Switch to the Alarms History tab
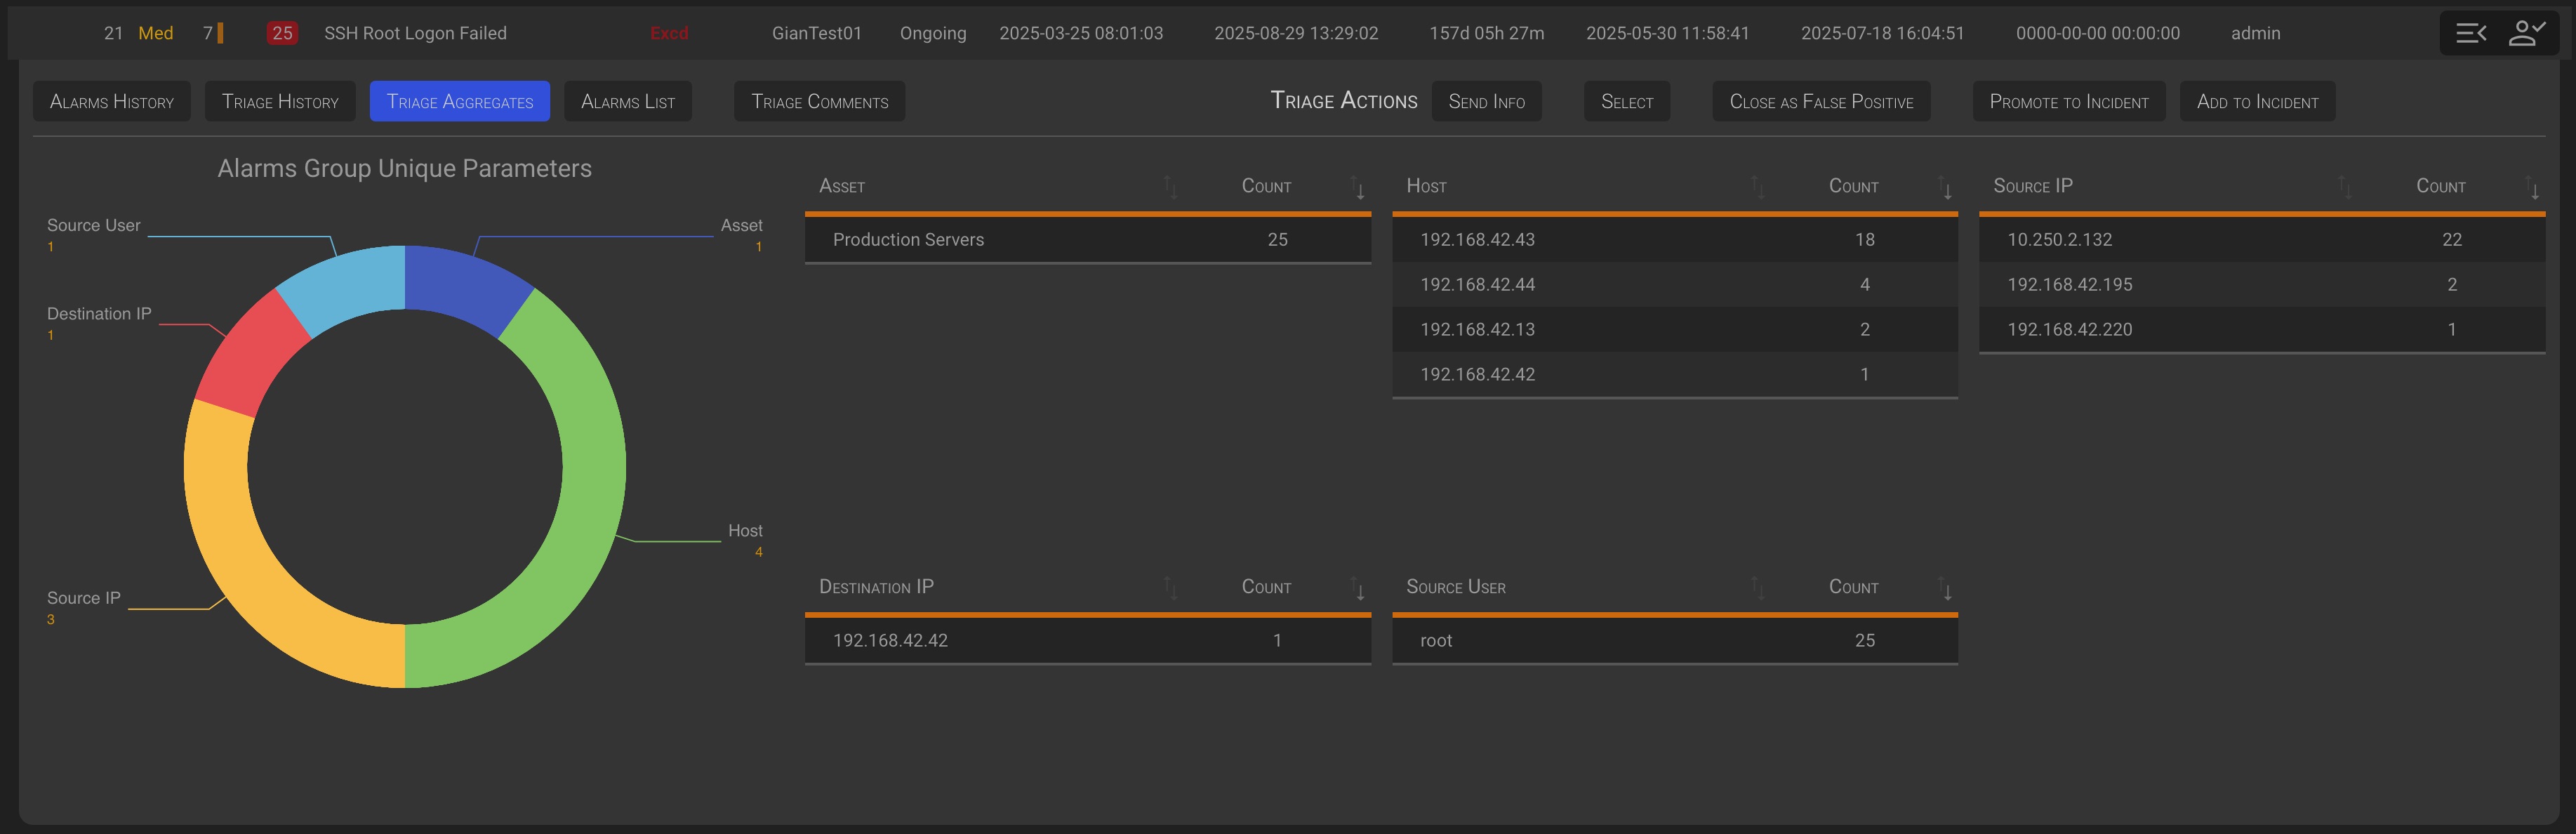 (x=112, y=102)
